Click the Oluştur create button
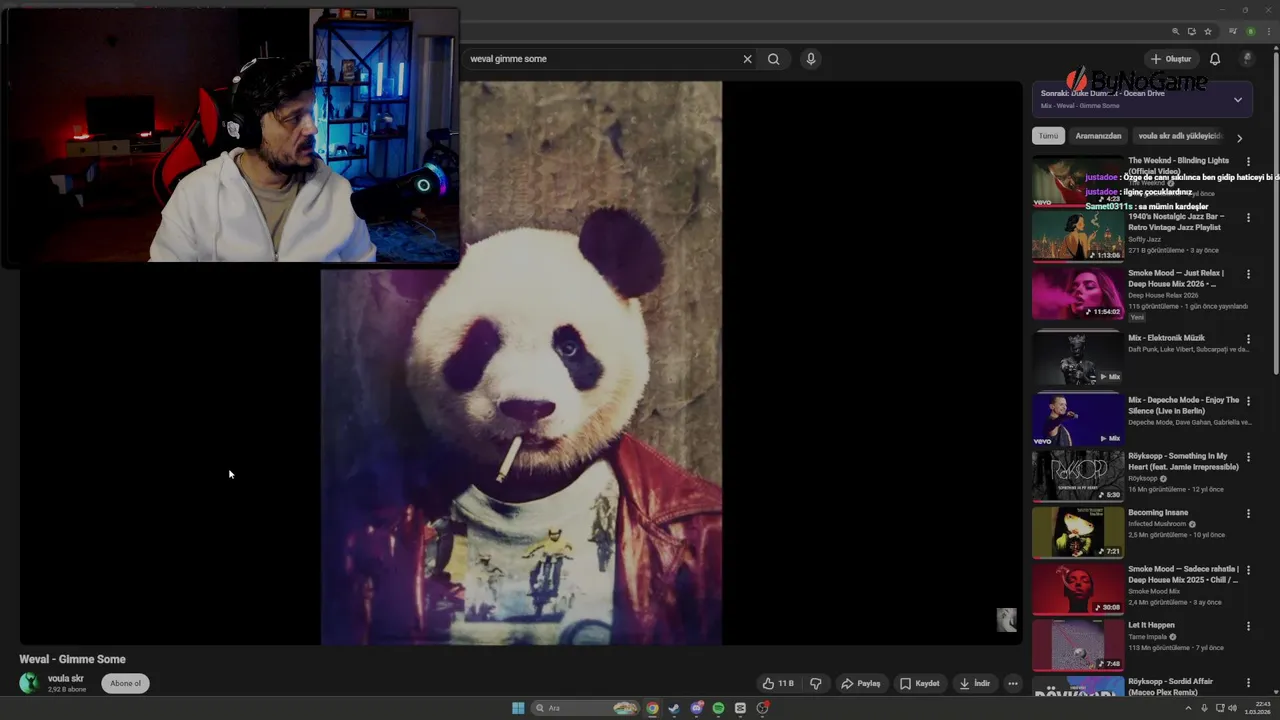The image size is (1280, 720). 1171,59
